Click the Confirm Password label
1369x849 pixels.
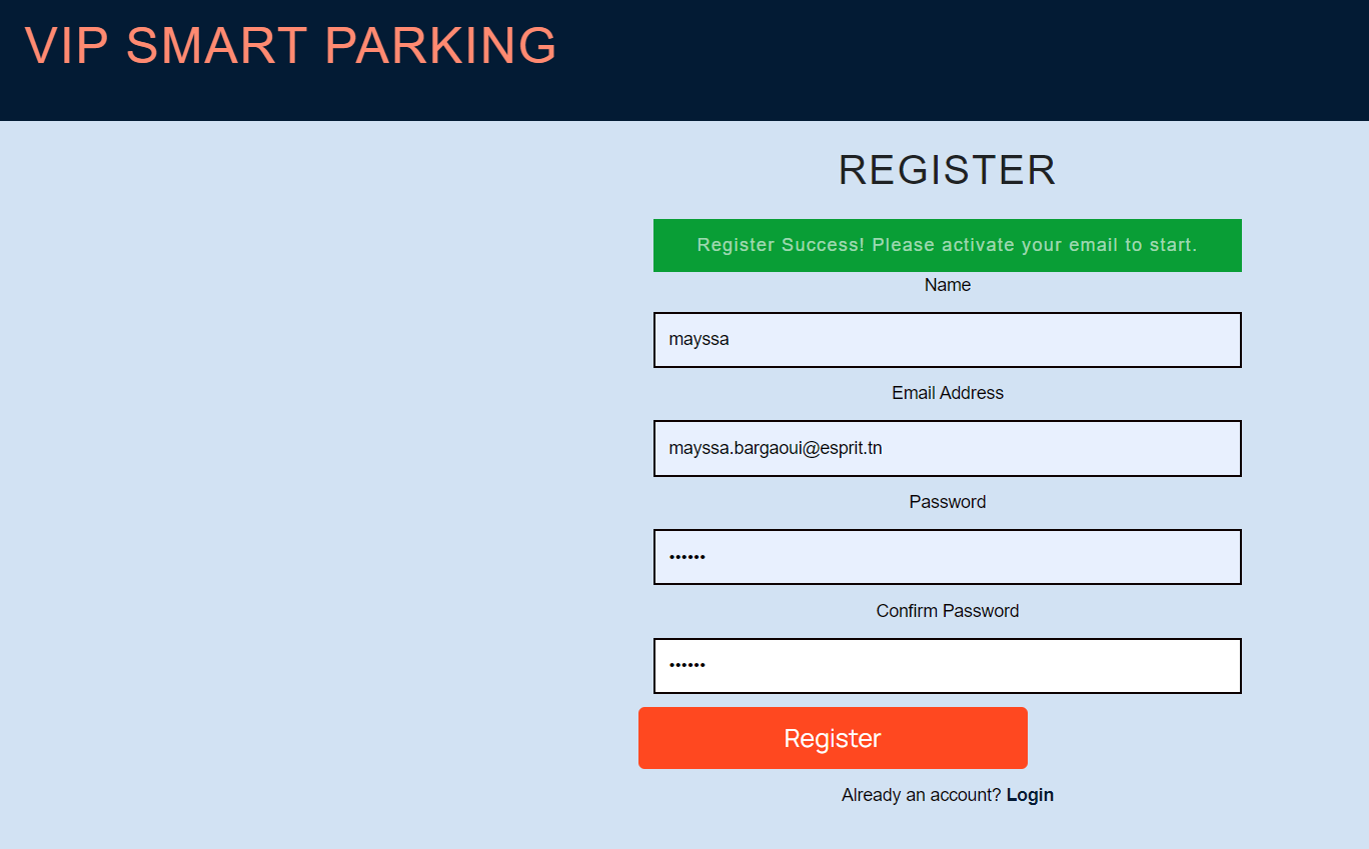(947, 610)
